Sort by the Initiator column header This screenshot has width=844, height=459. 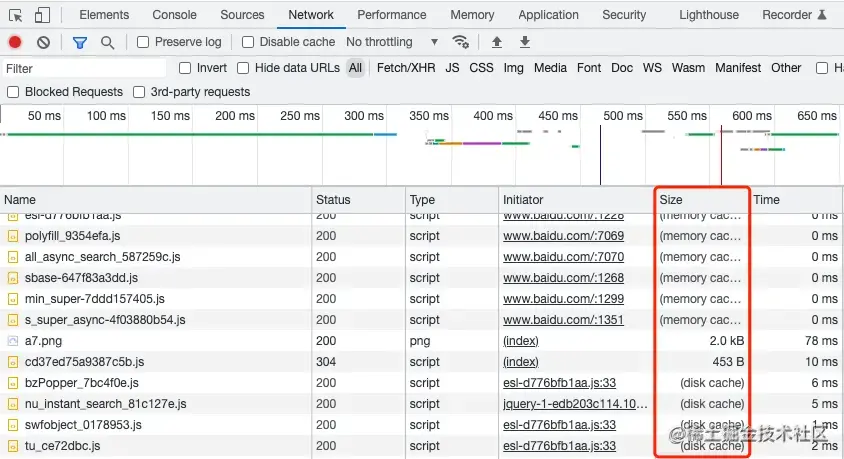[576, 200]
